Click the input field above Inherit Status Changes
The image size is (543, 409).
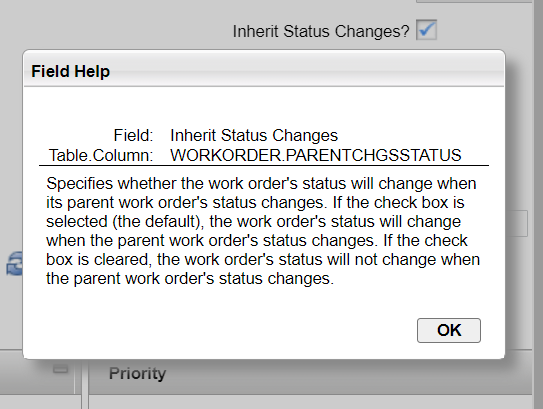point(474,1)
